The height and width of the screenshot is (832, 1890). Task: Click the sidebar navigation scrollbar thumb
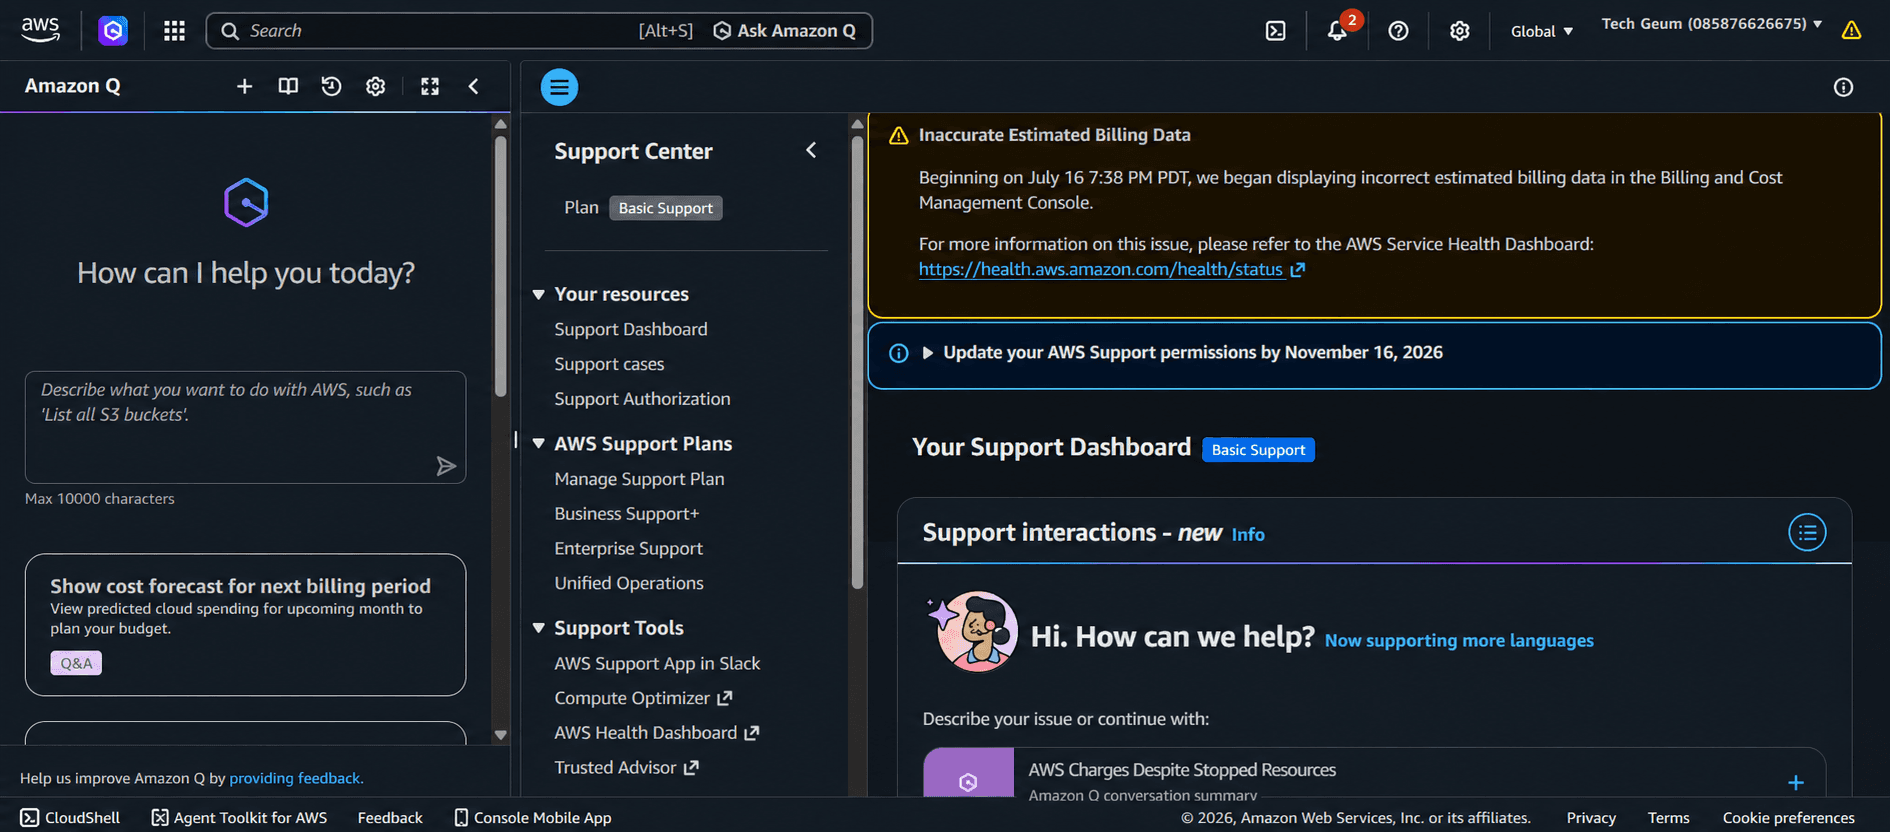(857, 360)
